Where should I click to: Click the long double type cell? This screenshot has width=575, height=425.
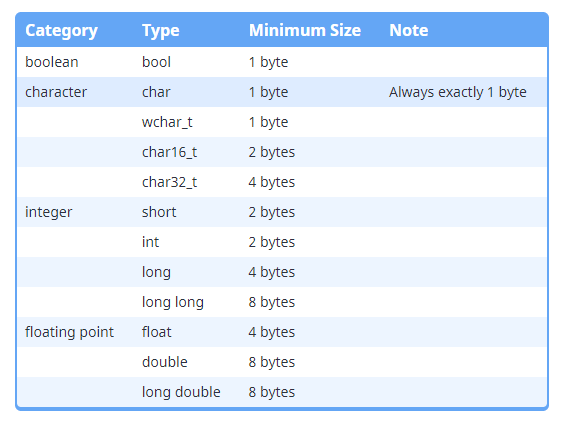tap(181, 392)
